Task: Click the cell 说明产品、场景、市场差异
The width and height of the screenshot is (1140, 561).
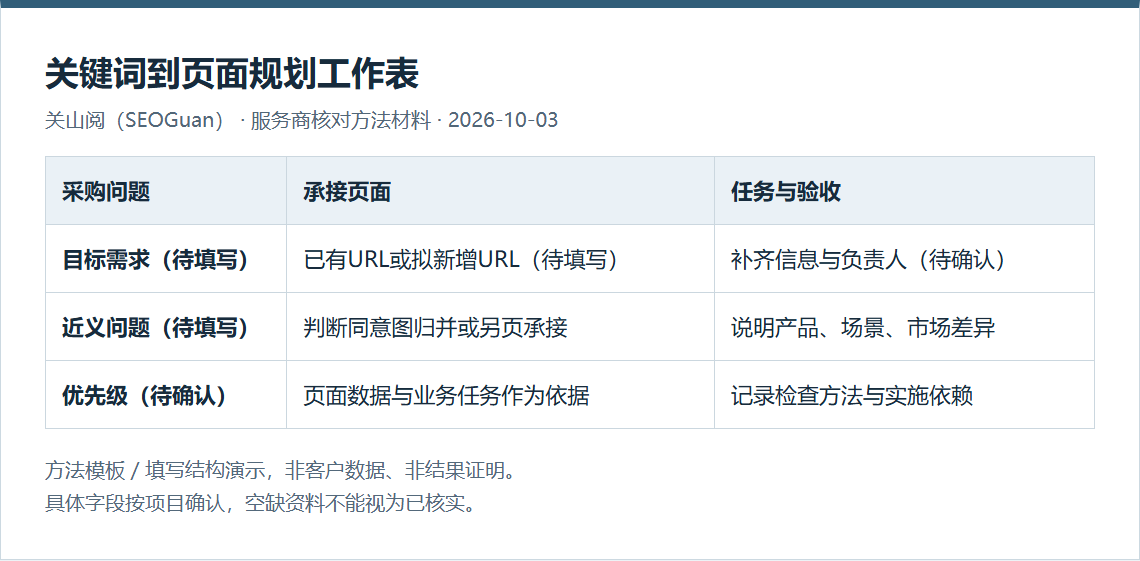Action: pyautogui.click(x=904, y=327)
